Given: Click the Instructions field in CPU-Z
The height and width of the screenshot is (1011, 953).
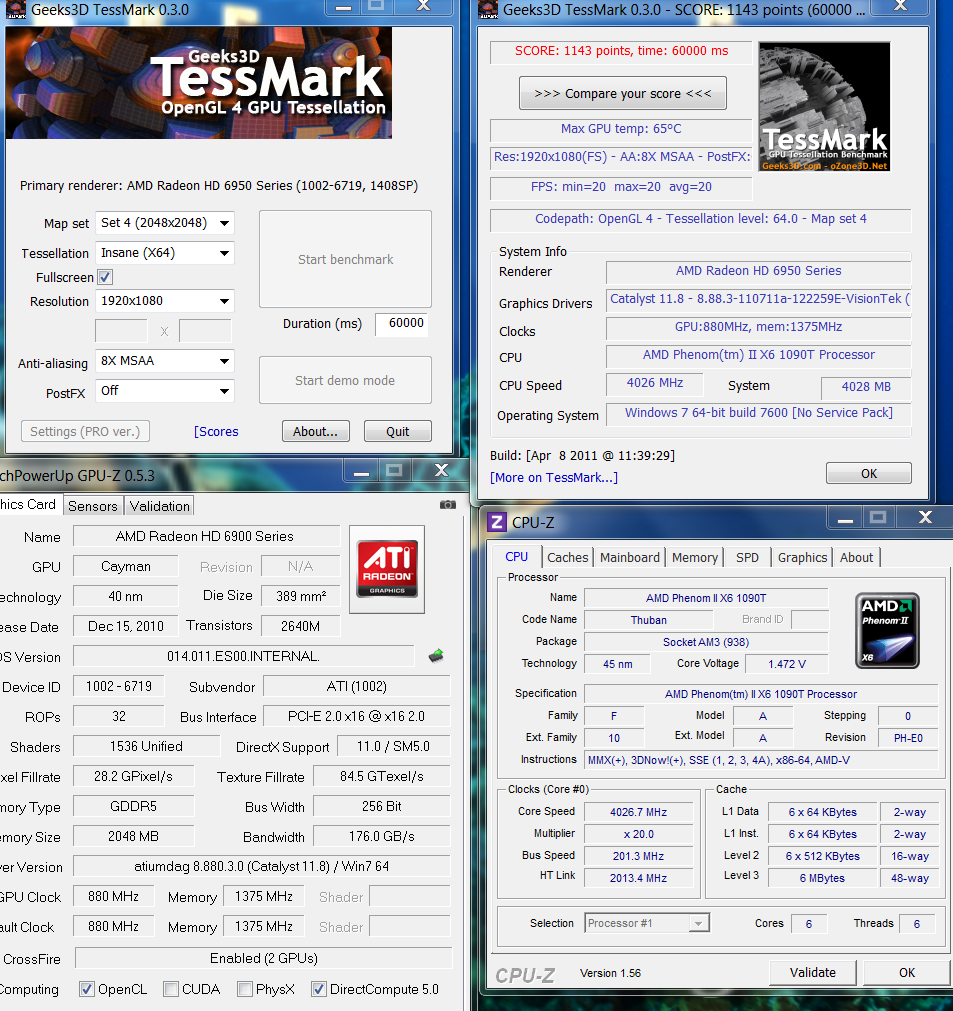Looking at the screenshot, I should point(761,760).
